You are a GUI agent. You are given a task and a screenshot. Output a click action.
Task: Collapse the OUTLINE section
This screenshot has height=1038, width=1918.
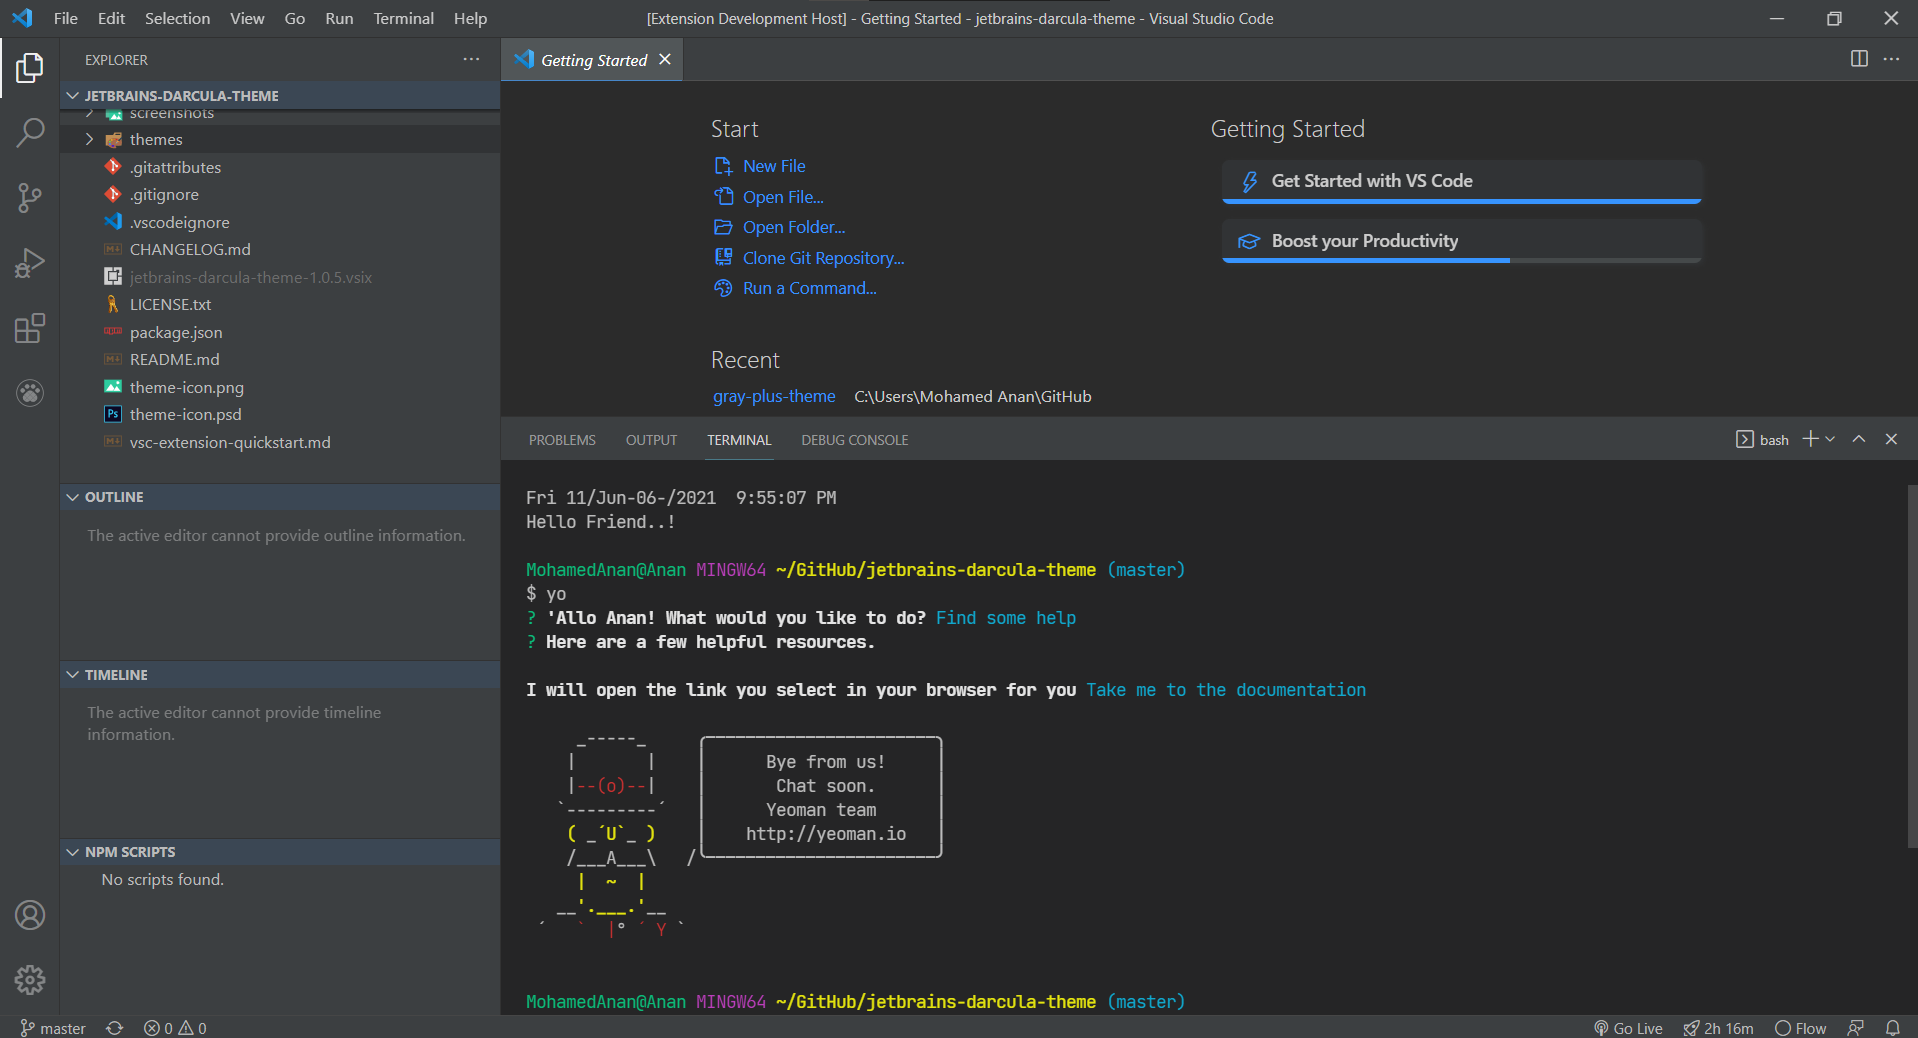point(280,497)
